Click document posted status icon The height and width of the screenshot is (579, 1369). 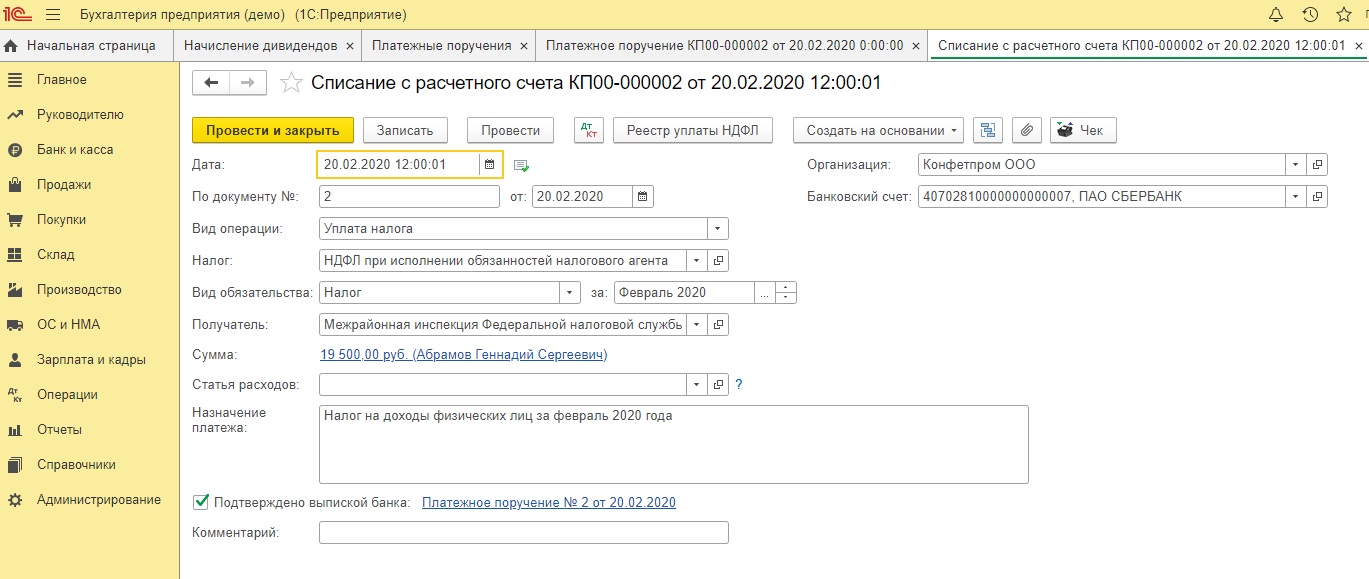click(521, 165)
